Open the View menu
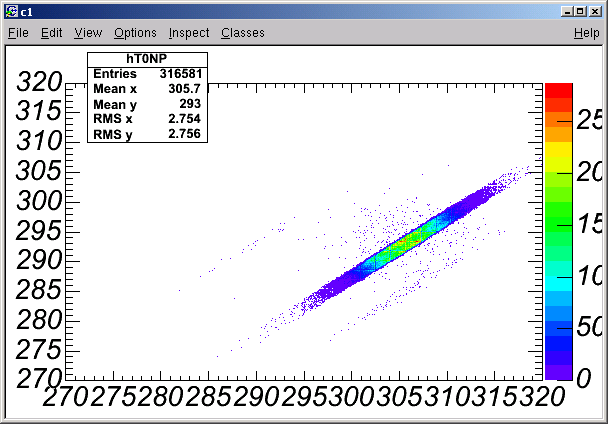The image size is (608, 424). coord(88,33)
